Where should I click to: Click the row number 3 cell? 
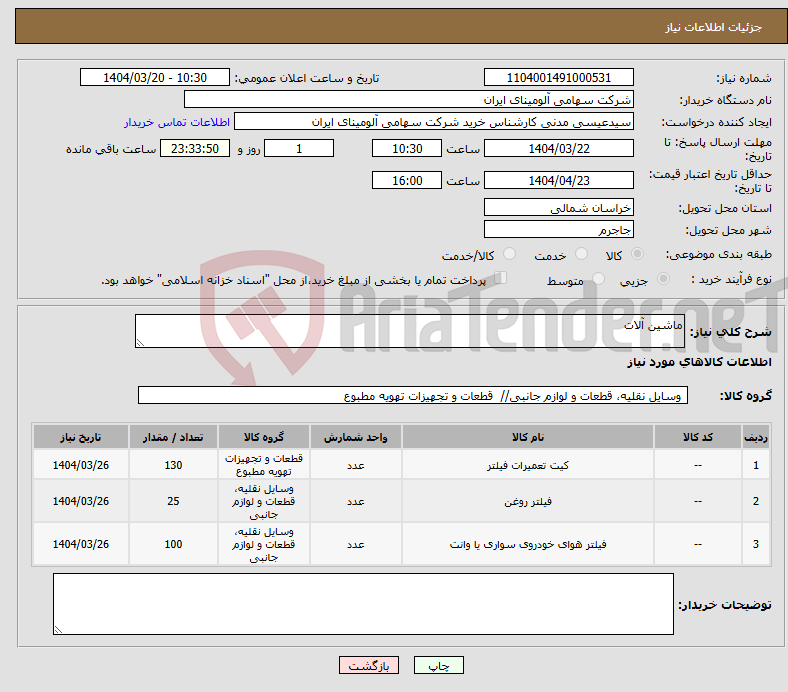click(x=755, y=544)
